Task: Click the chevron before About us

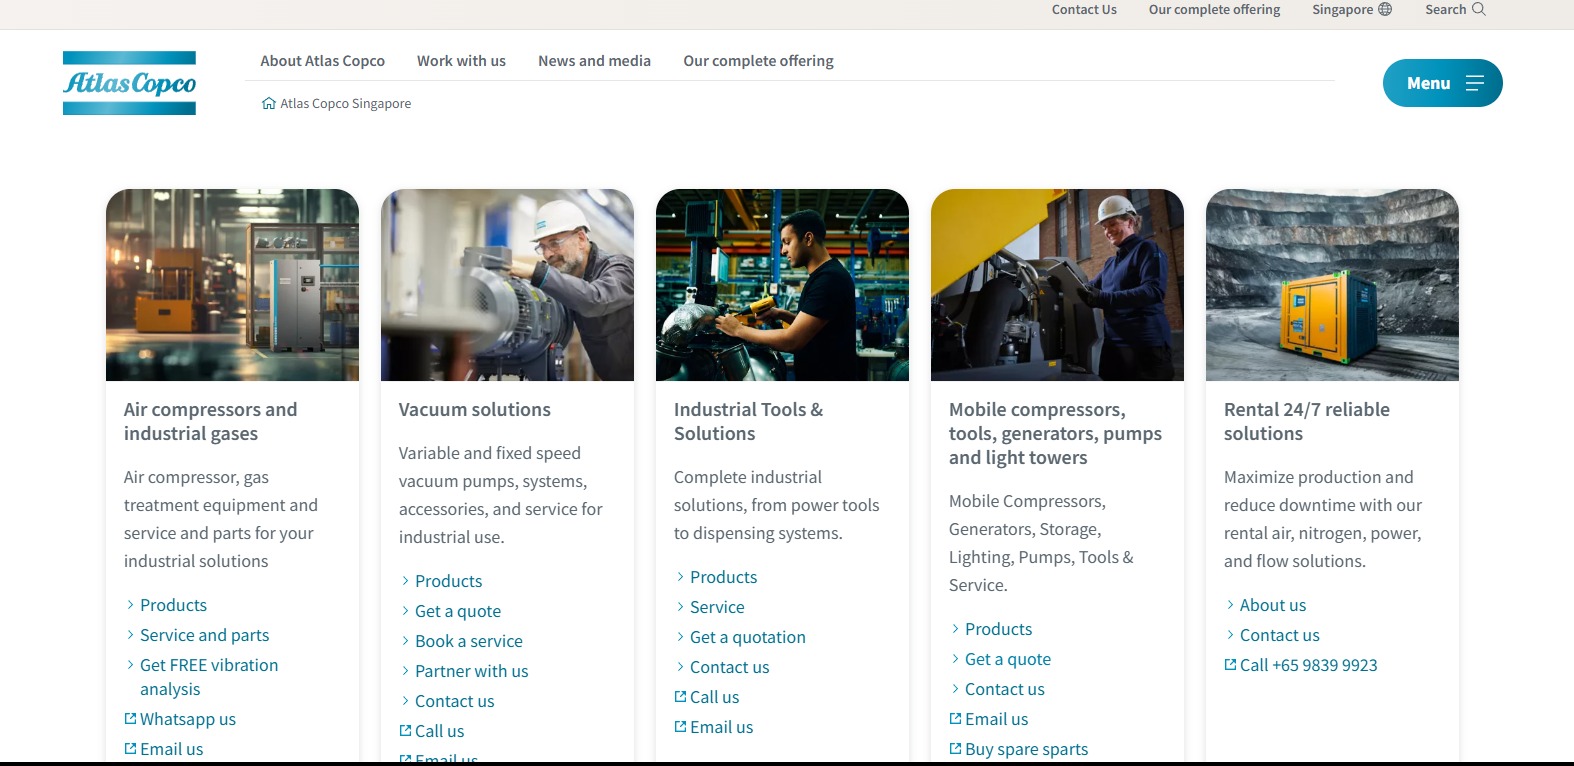Action: [x=1230, y=605]
